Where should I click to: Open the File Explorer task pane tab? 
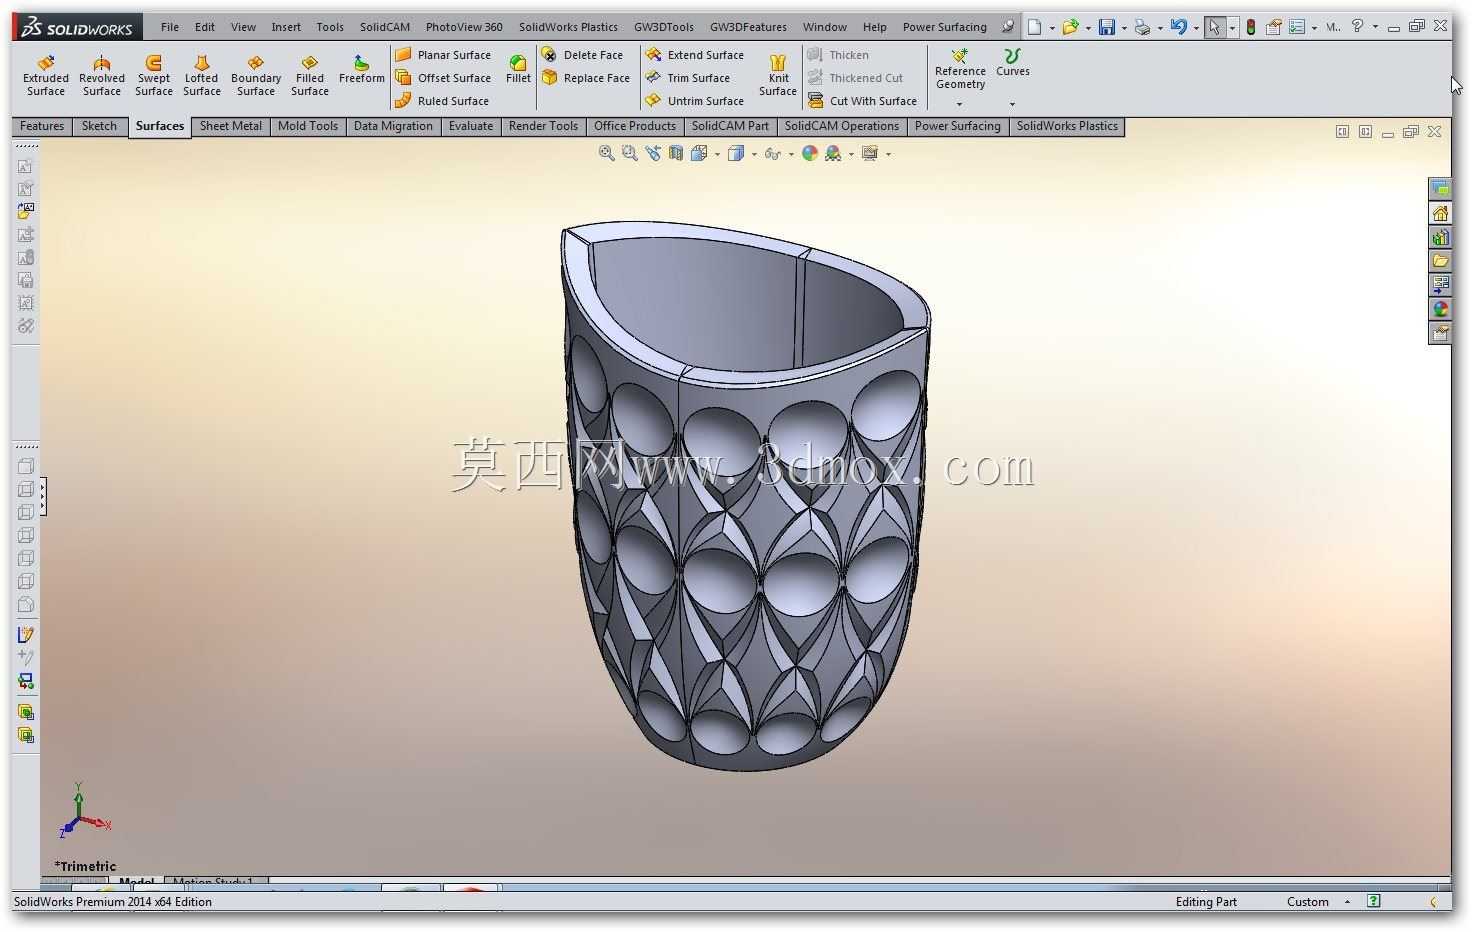(x=1441, y=261)
